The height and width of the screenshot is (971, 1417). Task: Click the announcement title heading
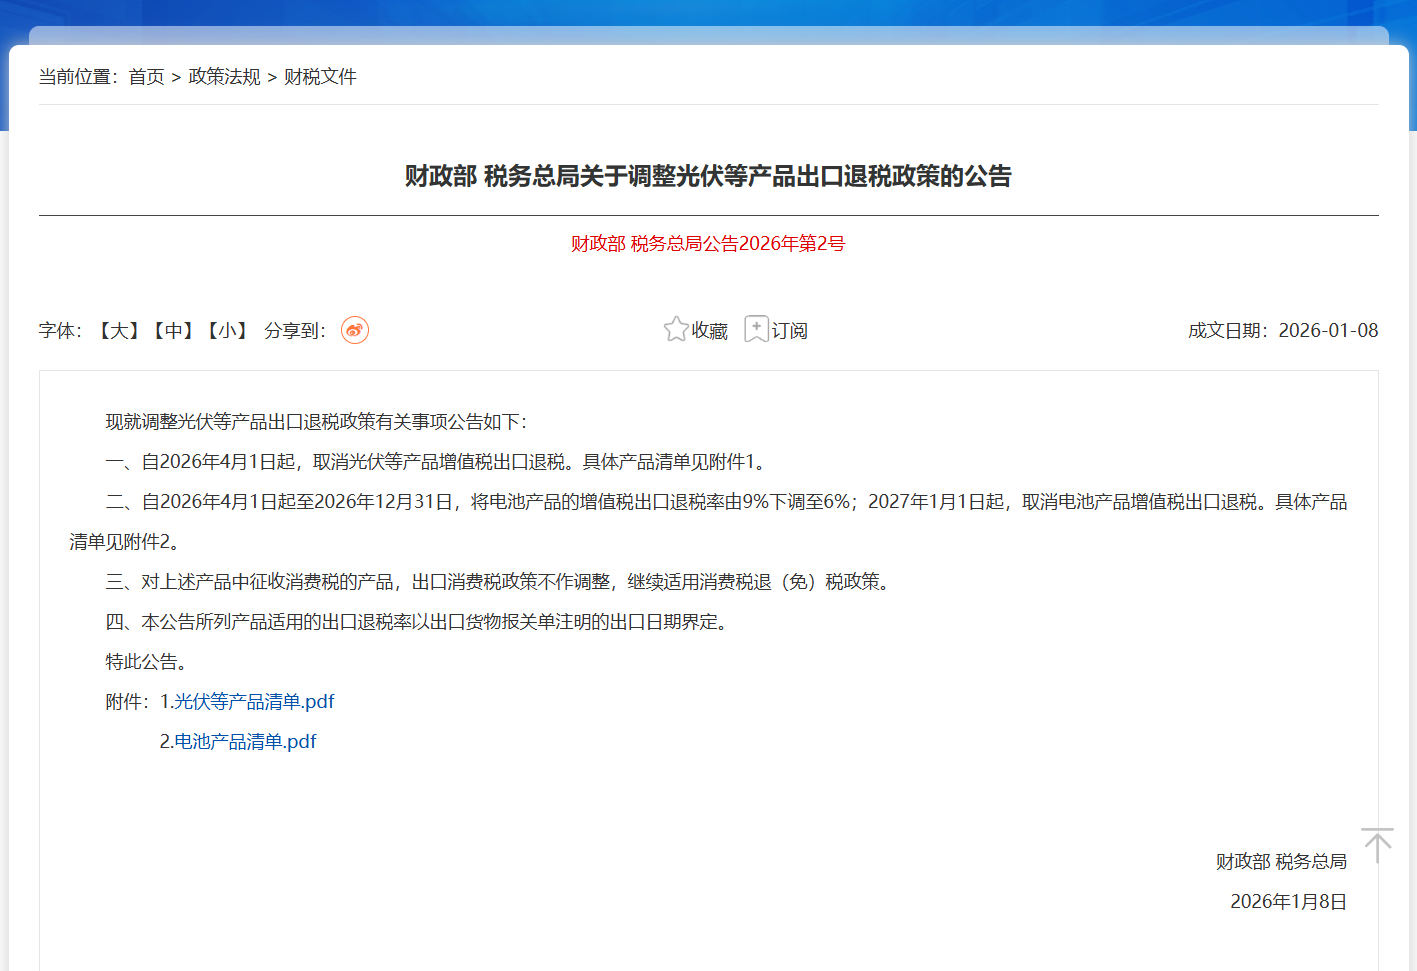coord(708,177)
